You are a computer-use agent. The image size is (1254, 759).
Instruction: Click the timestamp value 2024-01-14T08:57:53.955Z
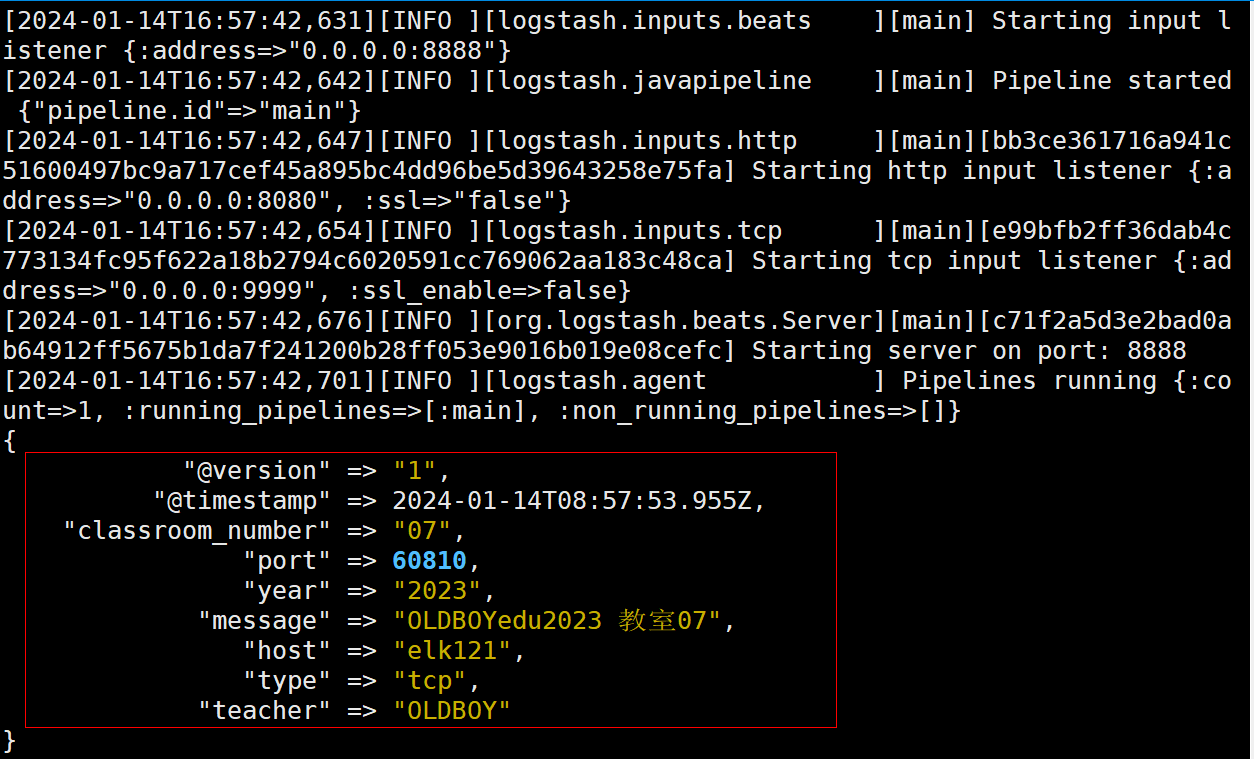coord(571,501)
